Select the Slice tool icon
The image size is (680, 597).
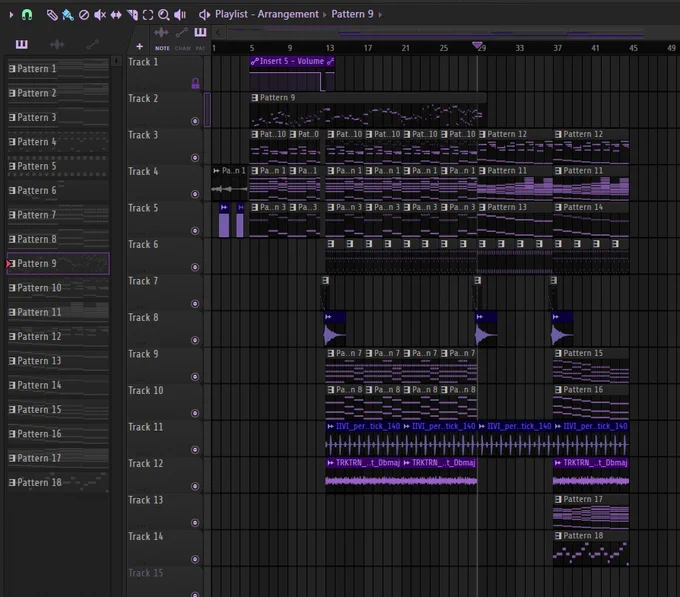[132, 15]
